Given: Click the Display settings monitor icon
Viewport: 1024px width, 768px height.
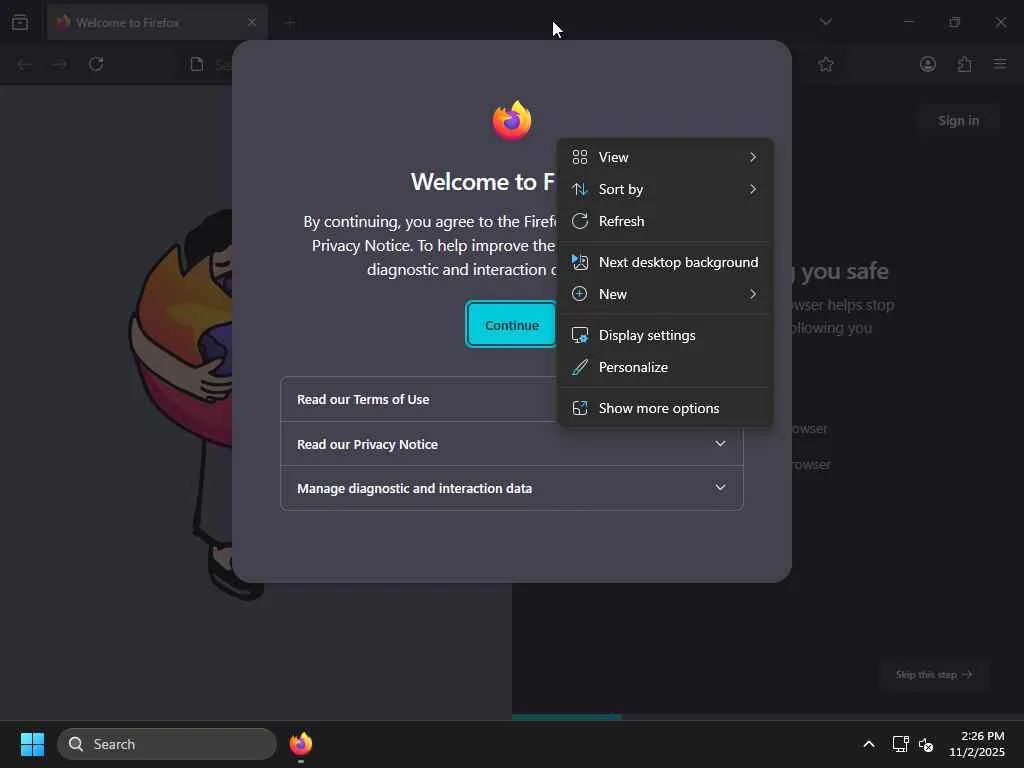Looking at the screenshot, I should coord(580,336).
